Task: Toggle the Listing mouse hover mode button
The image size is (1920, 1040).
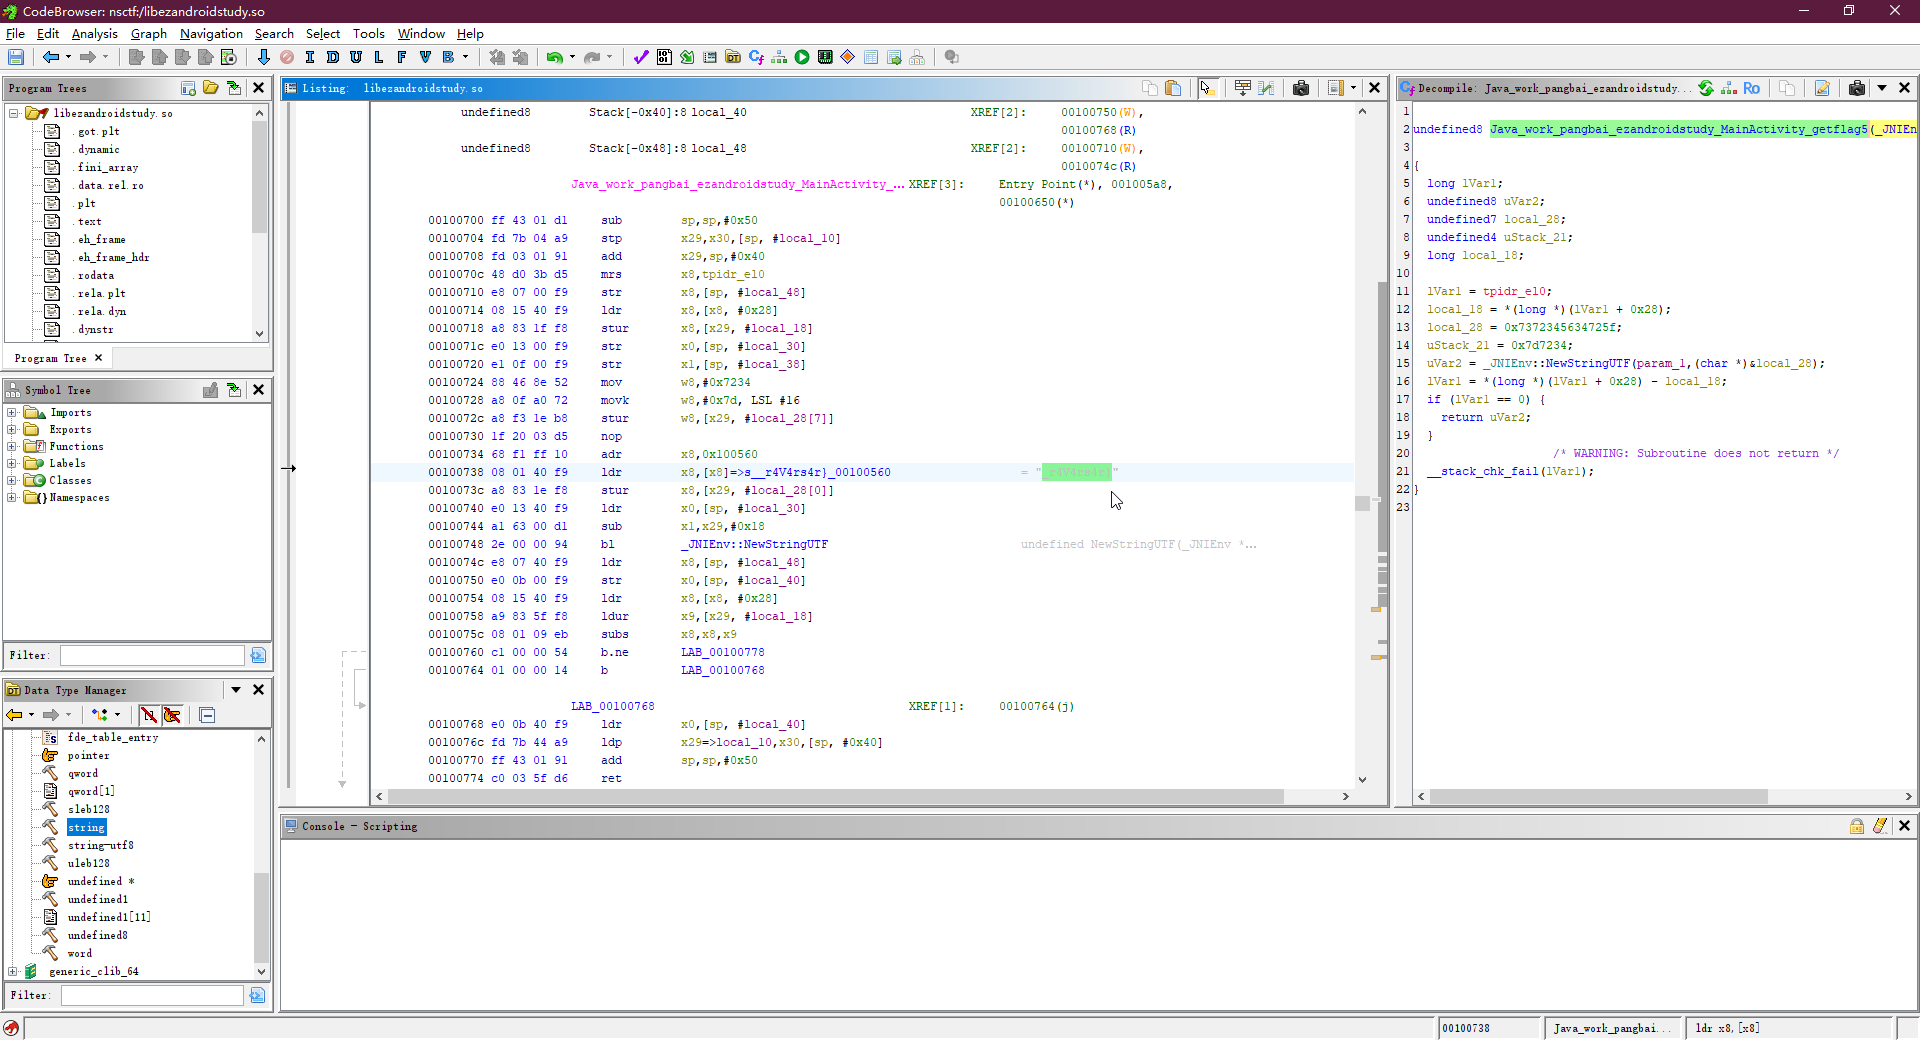Action: coord(1207,88)
